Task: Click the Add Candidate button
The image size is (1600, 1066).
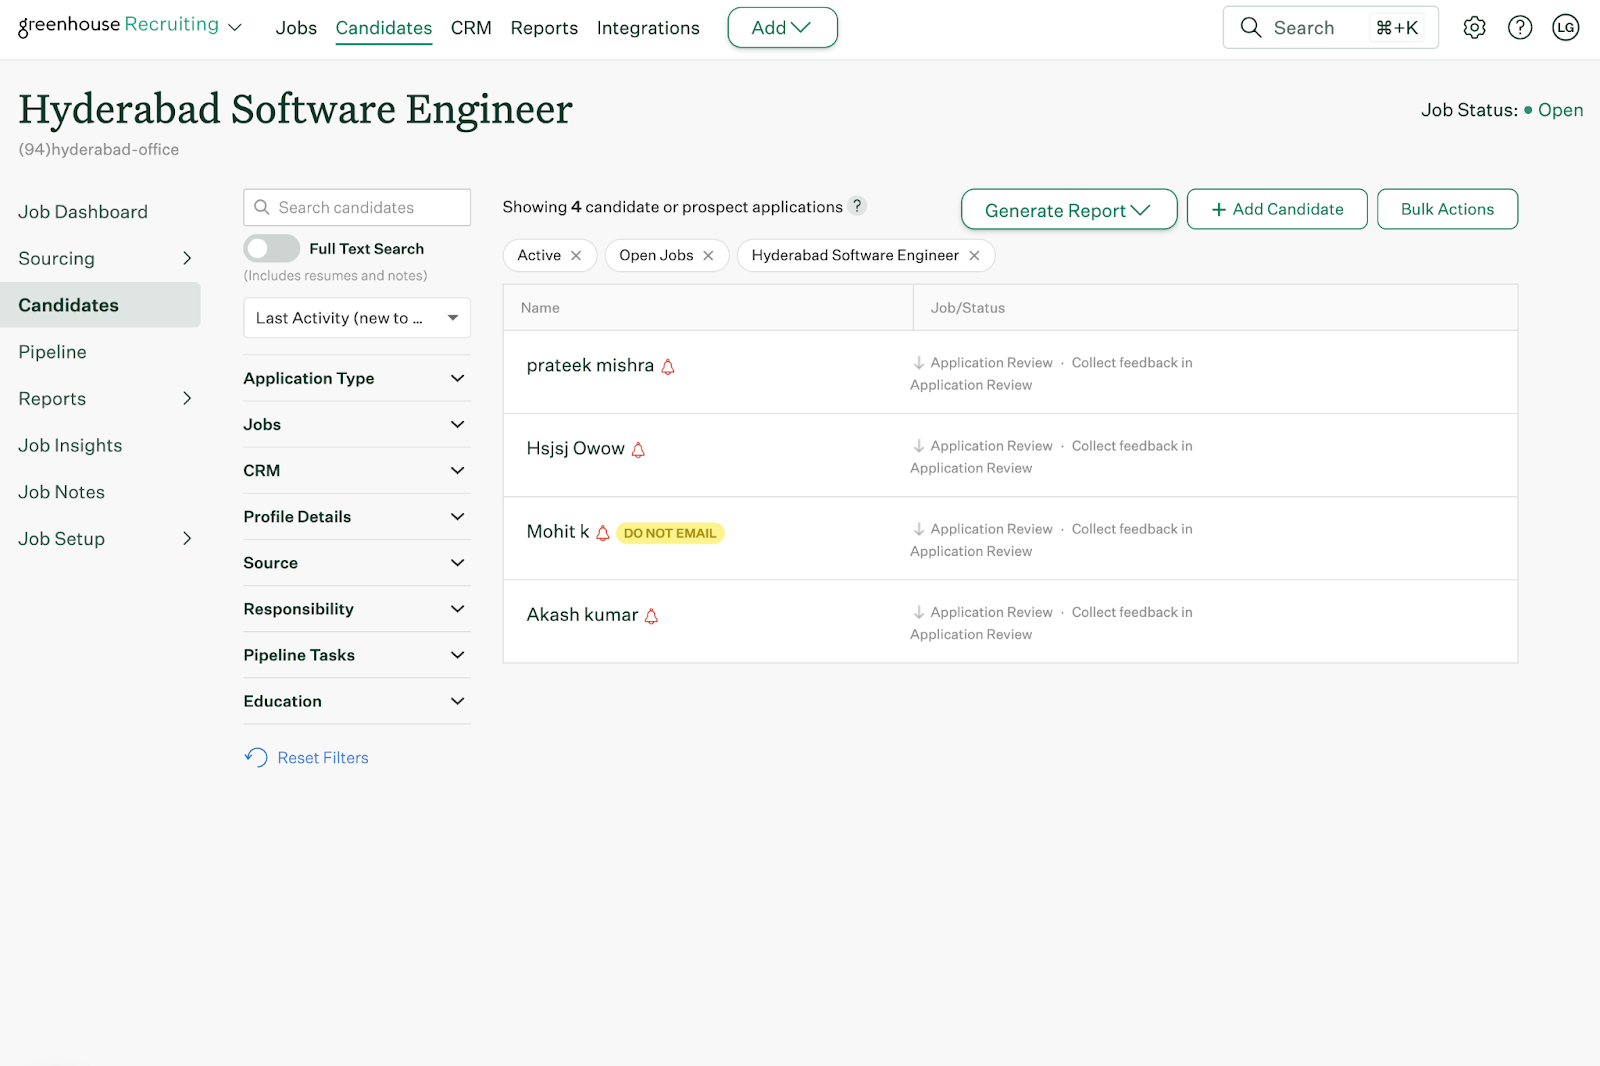Action: (x=1276, y=210)
